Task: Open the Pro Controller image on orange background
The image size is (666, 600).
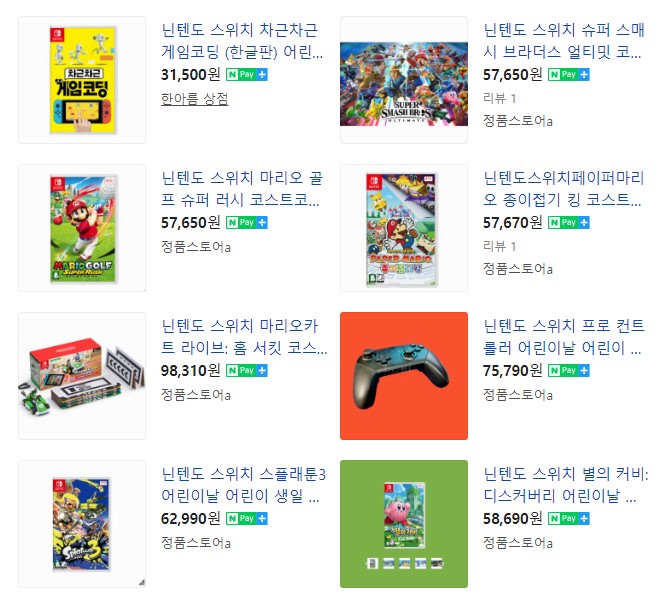Action: click(x=404, y=376)
